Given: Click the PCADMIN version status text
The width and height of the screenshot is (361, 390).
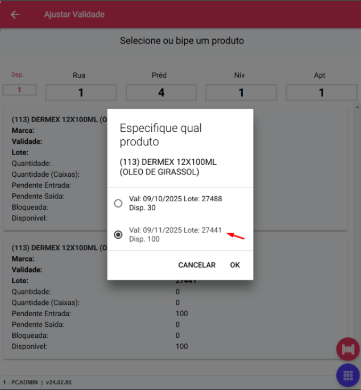Looking at the screenshot, I should (x=37, y=382).
